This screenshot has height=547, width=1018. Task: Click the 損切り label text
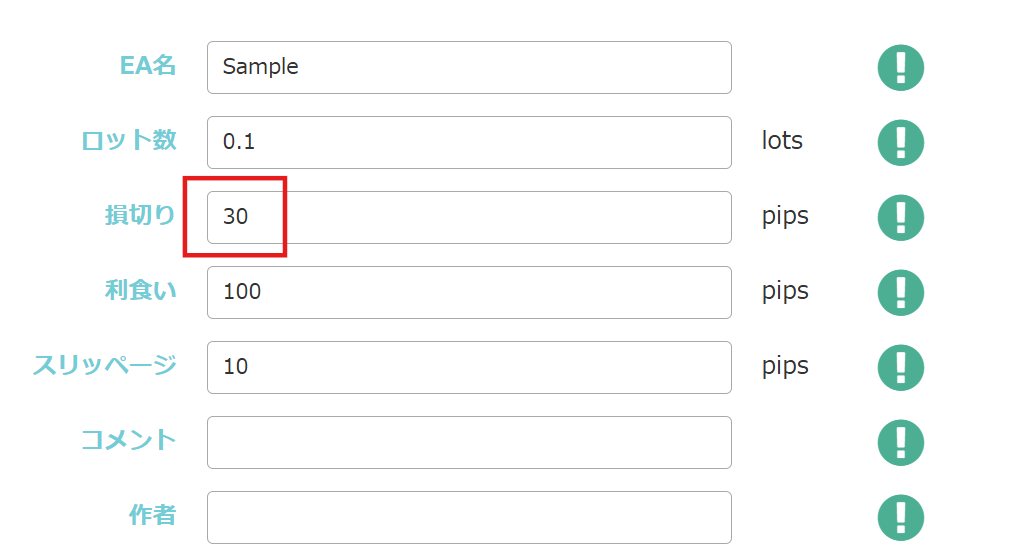point(140,215)
